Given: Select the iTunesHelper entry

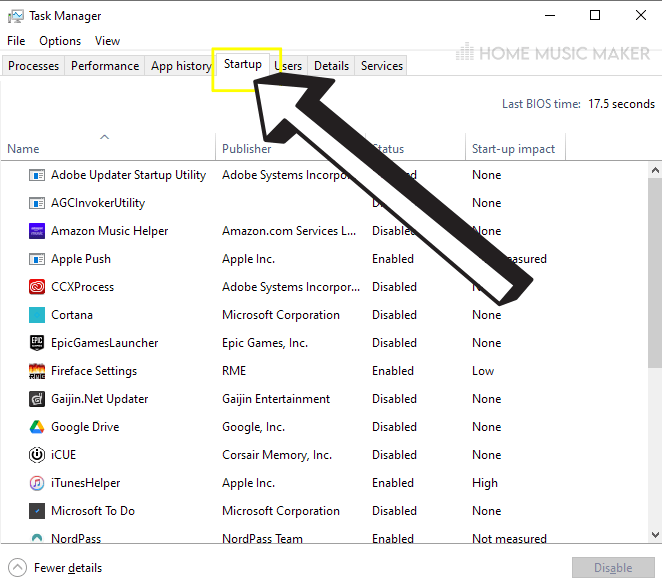Looking at the screenshot, I should 324,483.
